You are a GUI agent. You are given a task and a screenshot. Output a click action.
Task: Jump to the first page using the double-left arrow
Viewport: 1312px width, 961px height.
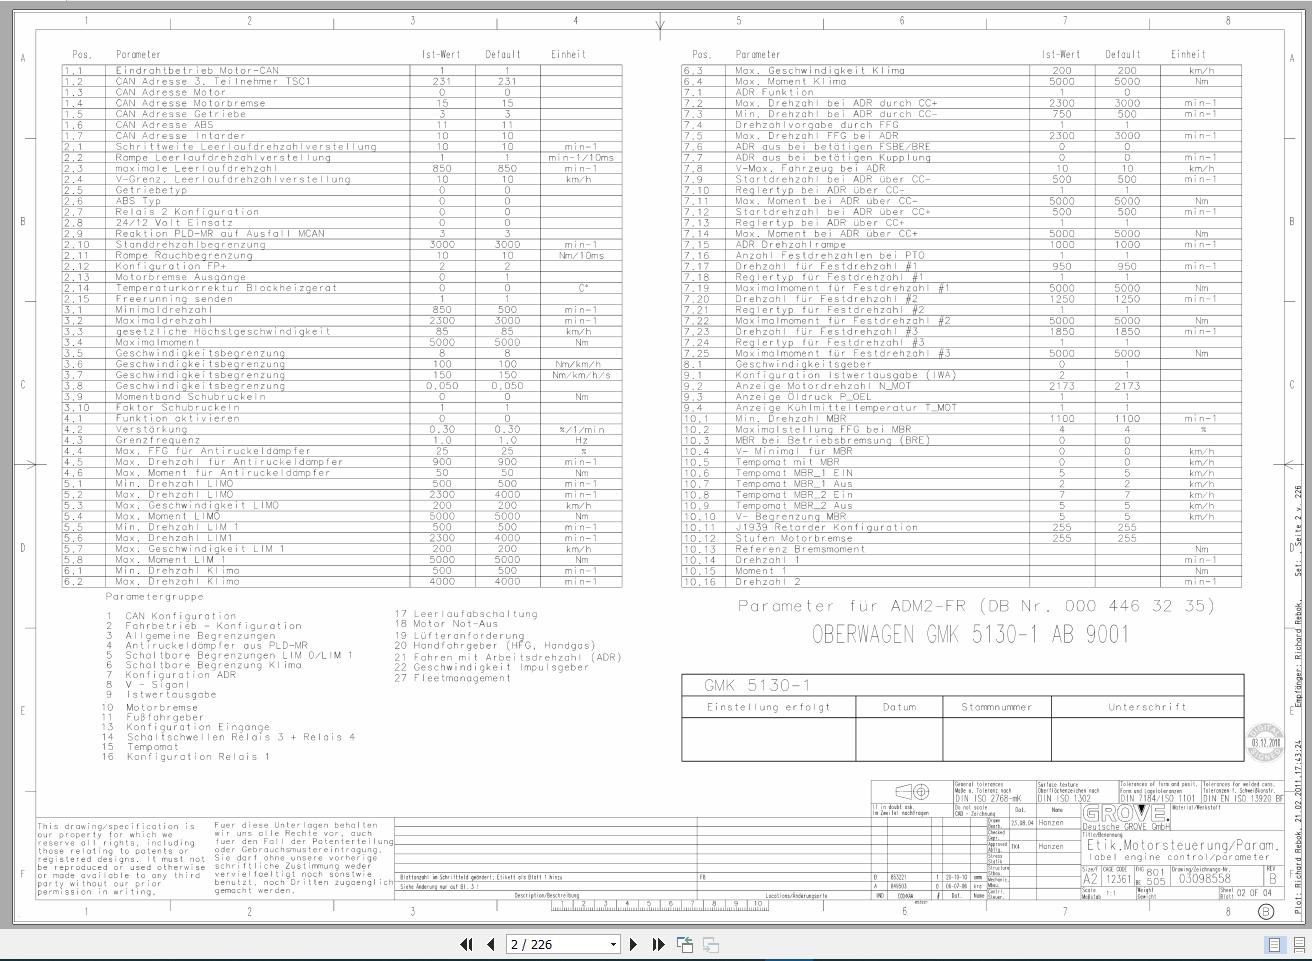click(x=466, y=944)
